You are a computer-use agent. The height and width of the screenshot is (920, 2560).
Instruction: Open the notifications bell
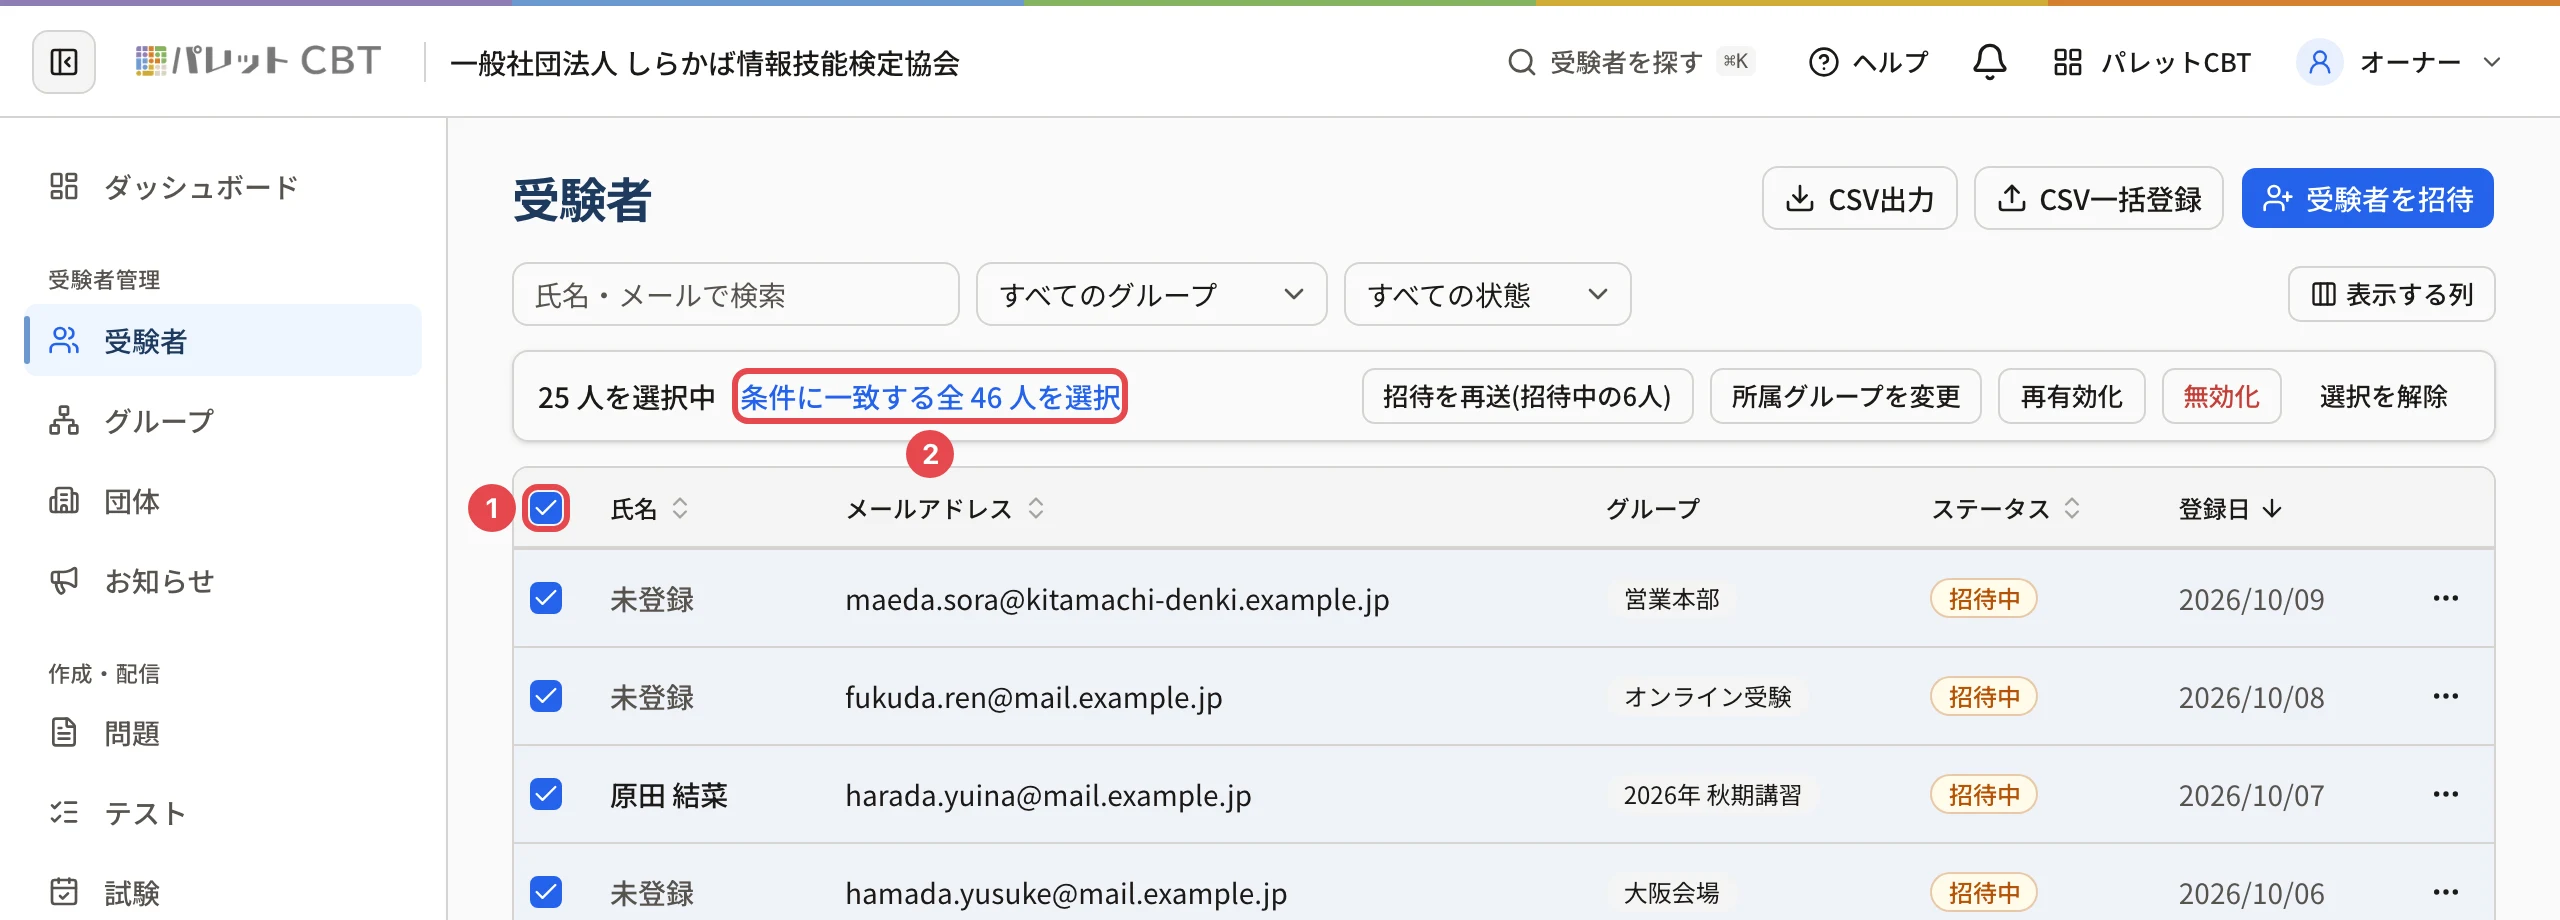coord(1989,62)
